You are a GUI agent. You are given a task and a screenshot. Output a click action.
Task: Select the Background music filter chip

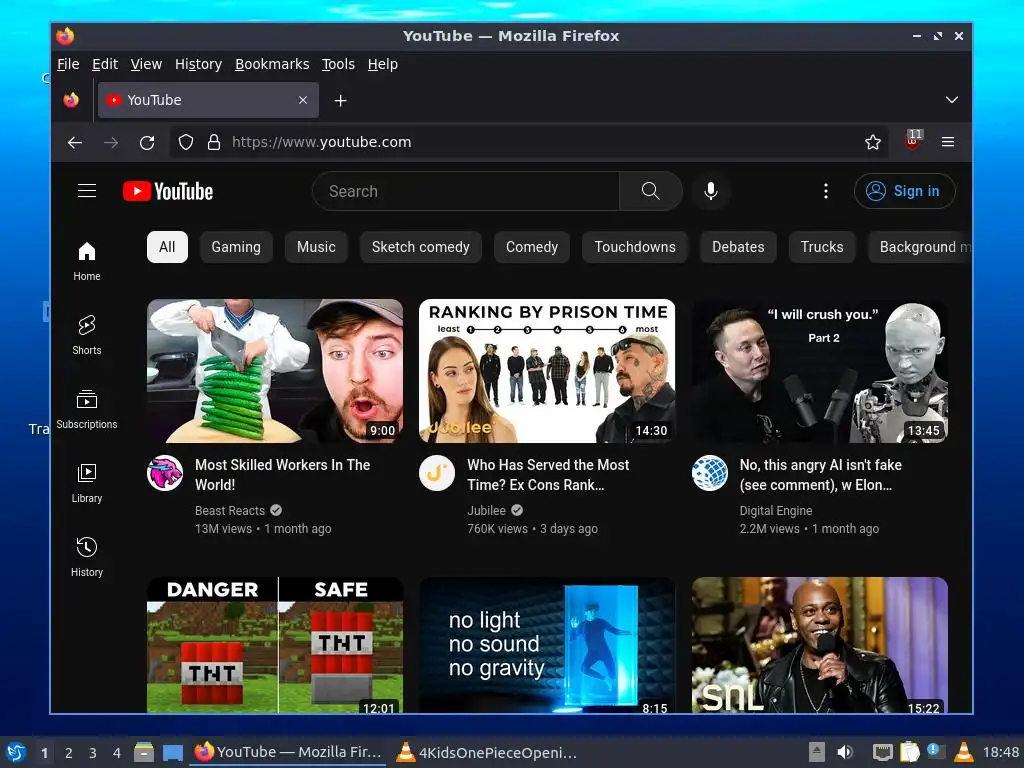tap(921, 247)
